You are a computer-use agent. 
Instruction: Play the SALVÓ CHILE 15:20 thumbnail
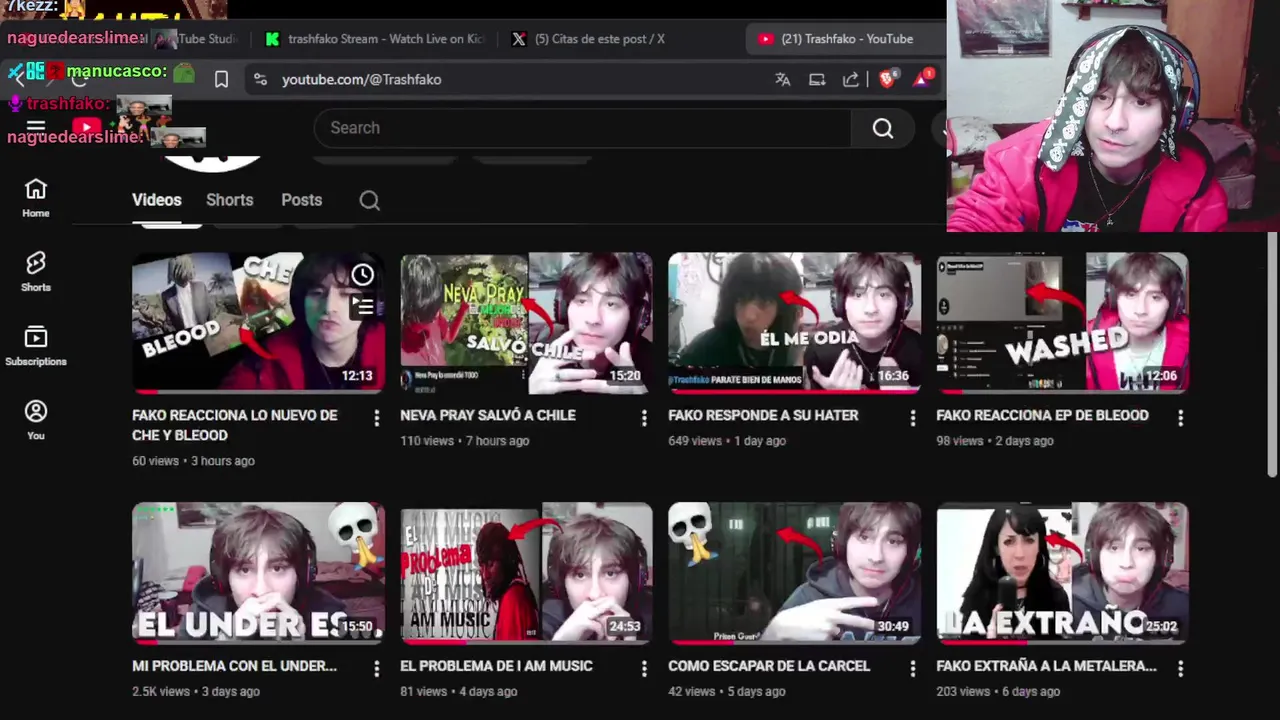(x=526, y=322)
